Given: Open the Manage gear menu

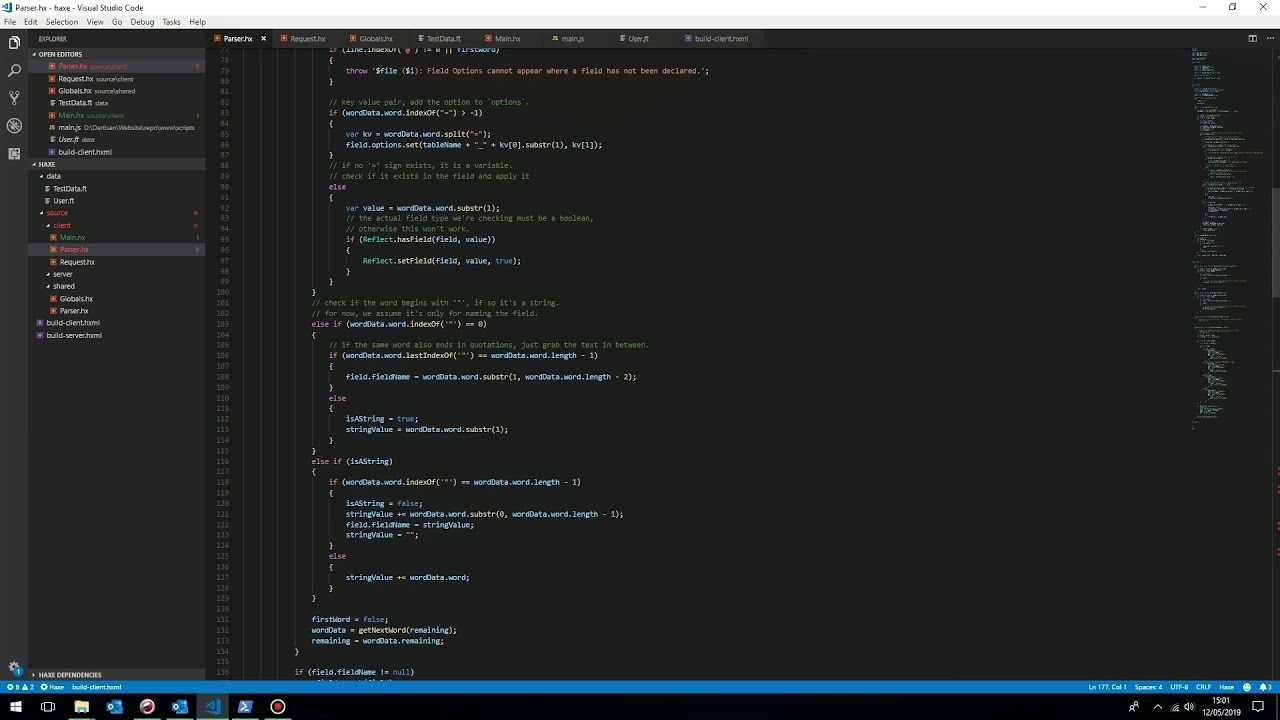Looking at the screenshot, I should (x=14, y=668).
